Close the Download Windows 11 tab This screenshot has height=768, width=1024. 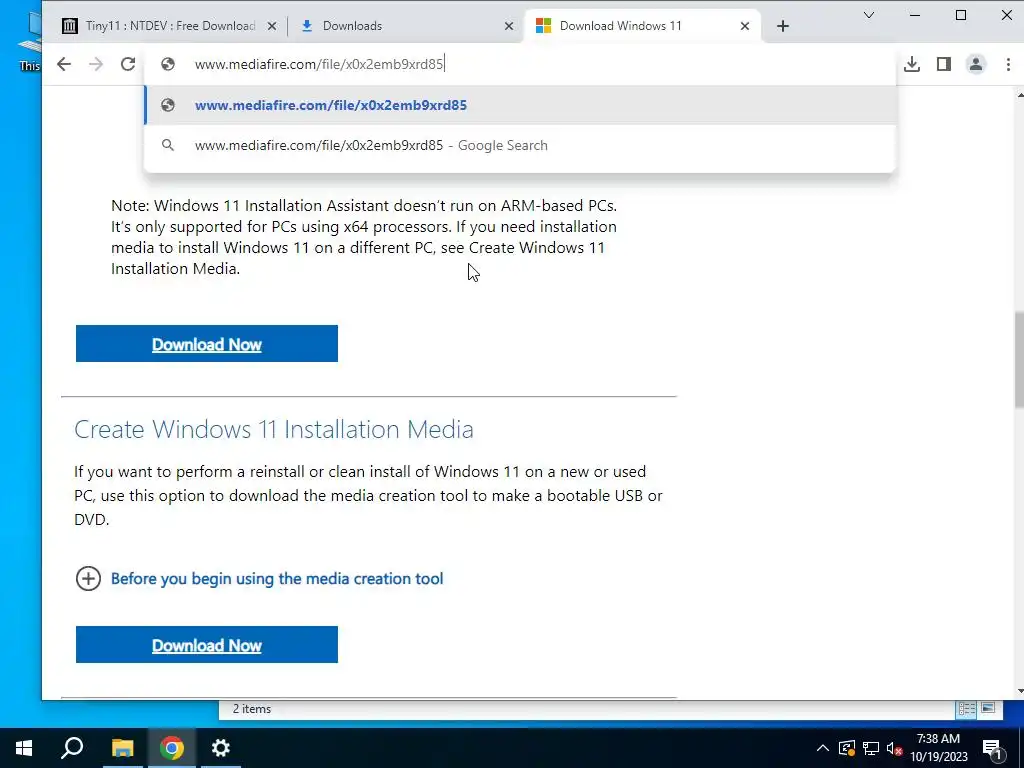pos(744,26)
